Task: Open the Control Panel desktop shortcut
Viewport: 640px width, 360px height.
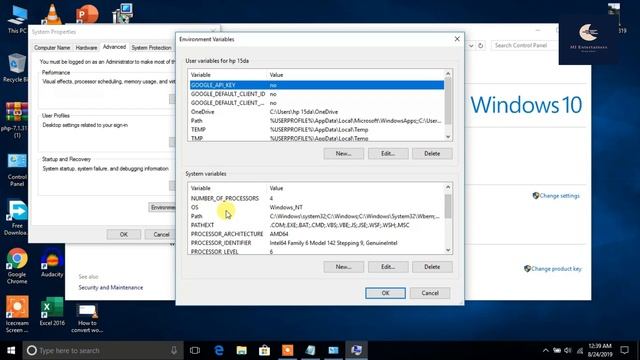Action: click(x=17, y=170)
